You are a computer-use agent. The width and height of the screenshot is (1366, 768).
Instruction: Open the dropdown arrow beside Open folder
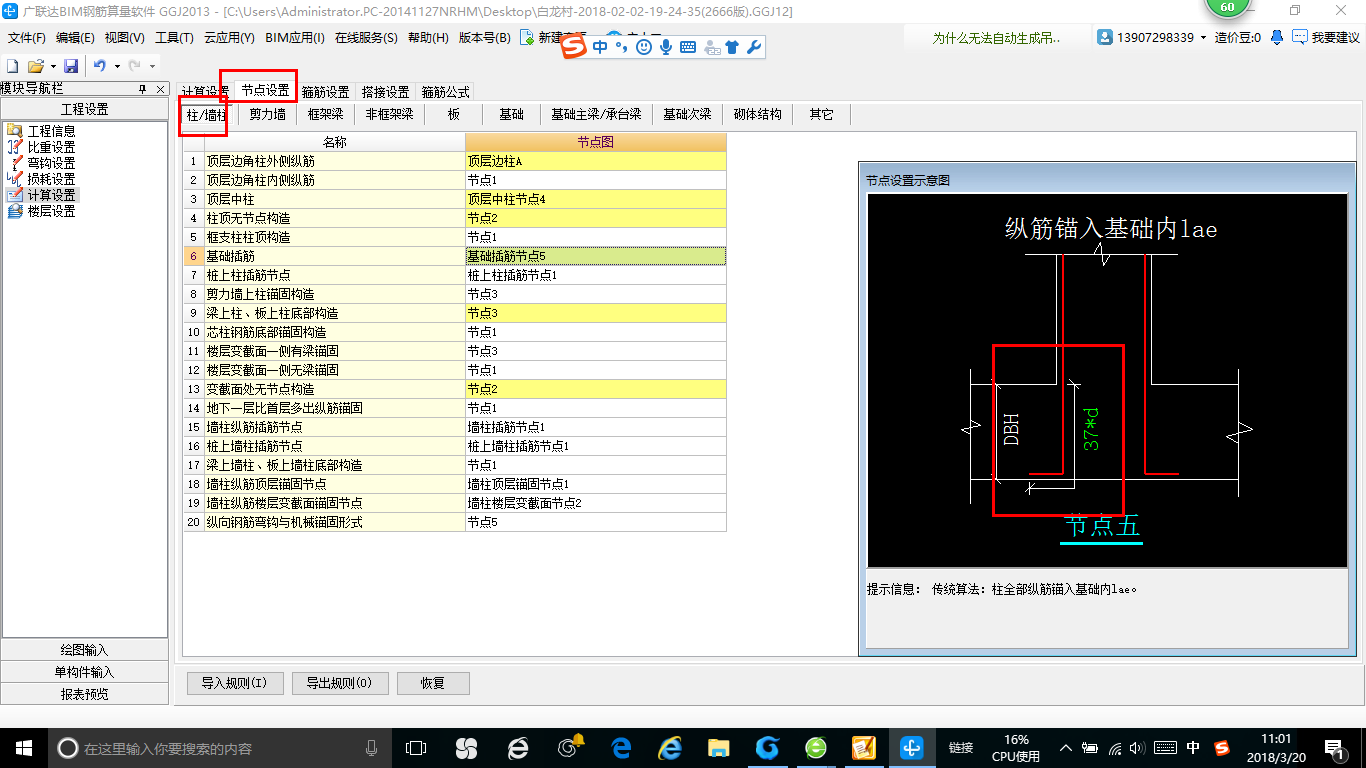52,66
